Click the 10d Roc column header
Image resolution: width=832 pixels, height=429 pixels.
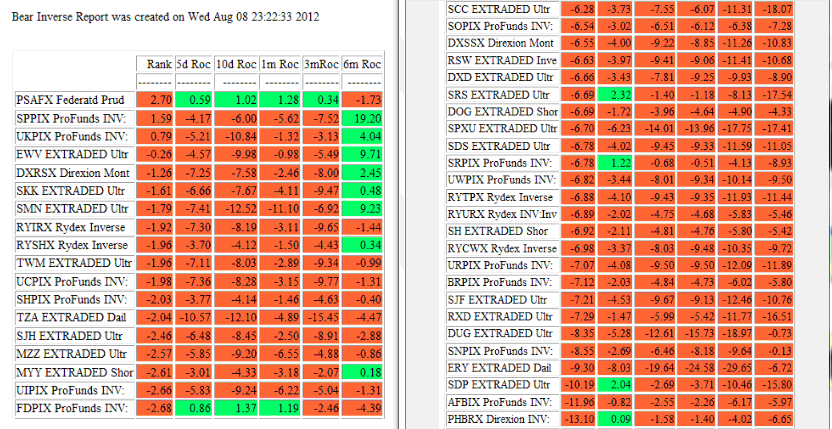click(x=236, y=64)
